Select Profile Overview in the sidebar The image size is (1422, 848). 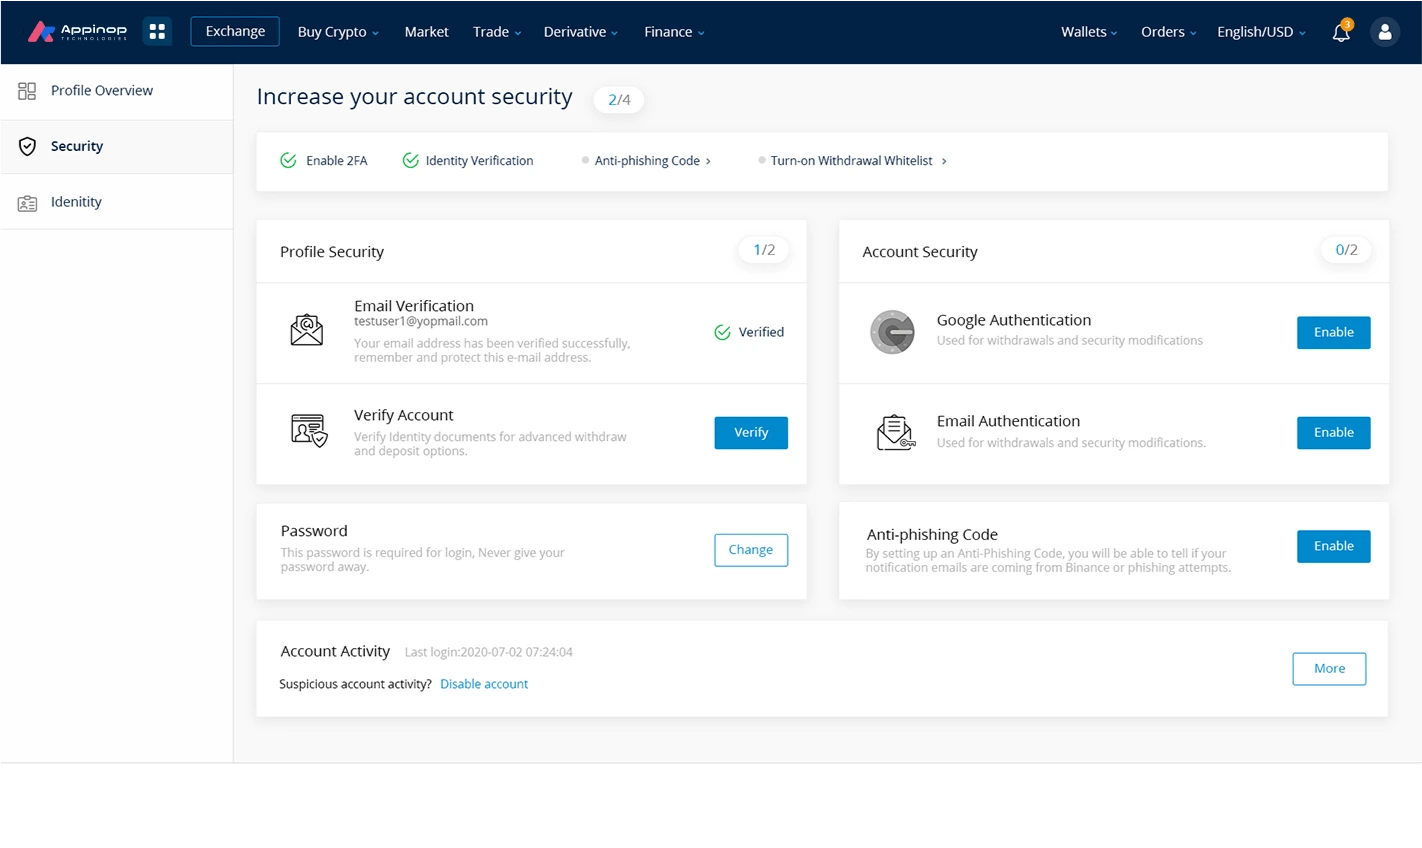(101, 91)
